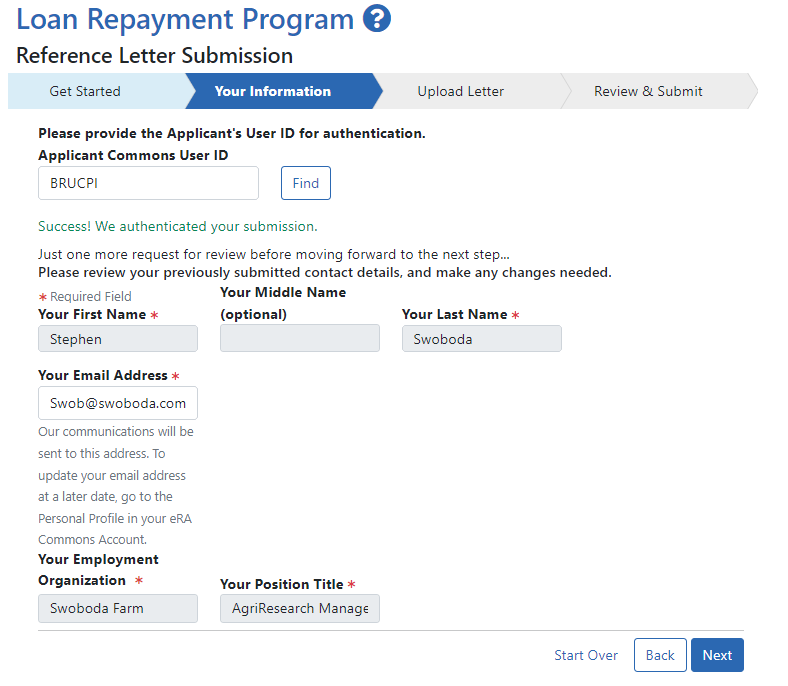
Task: Click the Last Name field containing Swoboda
Action: click(x=481, y=339)
